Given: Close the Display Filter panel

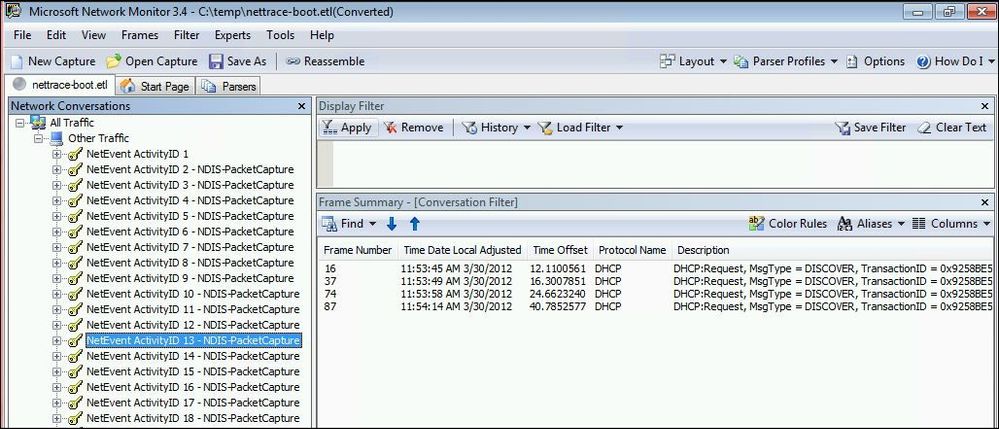Looking at the screenshot, I should (984, 106).
